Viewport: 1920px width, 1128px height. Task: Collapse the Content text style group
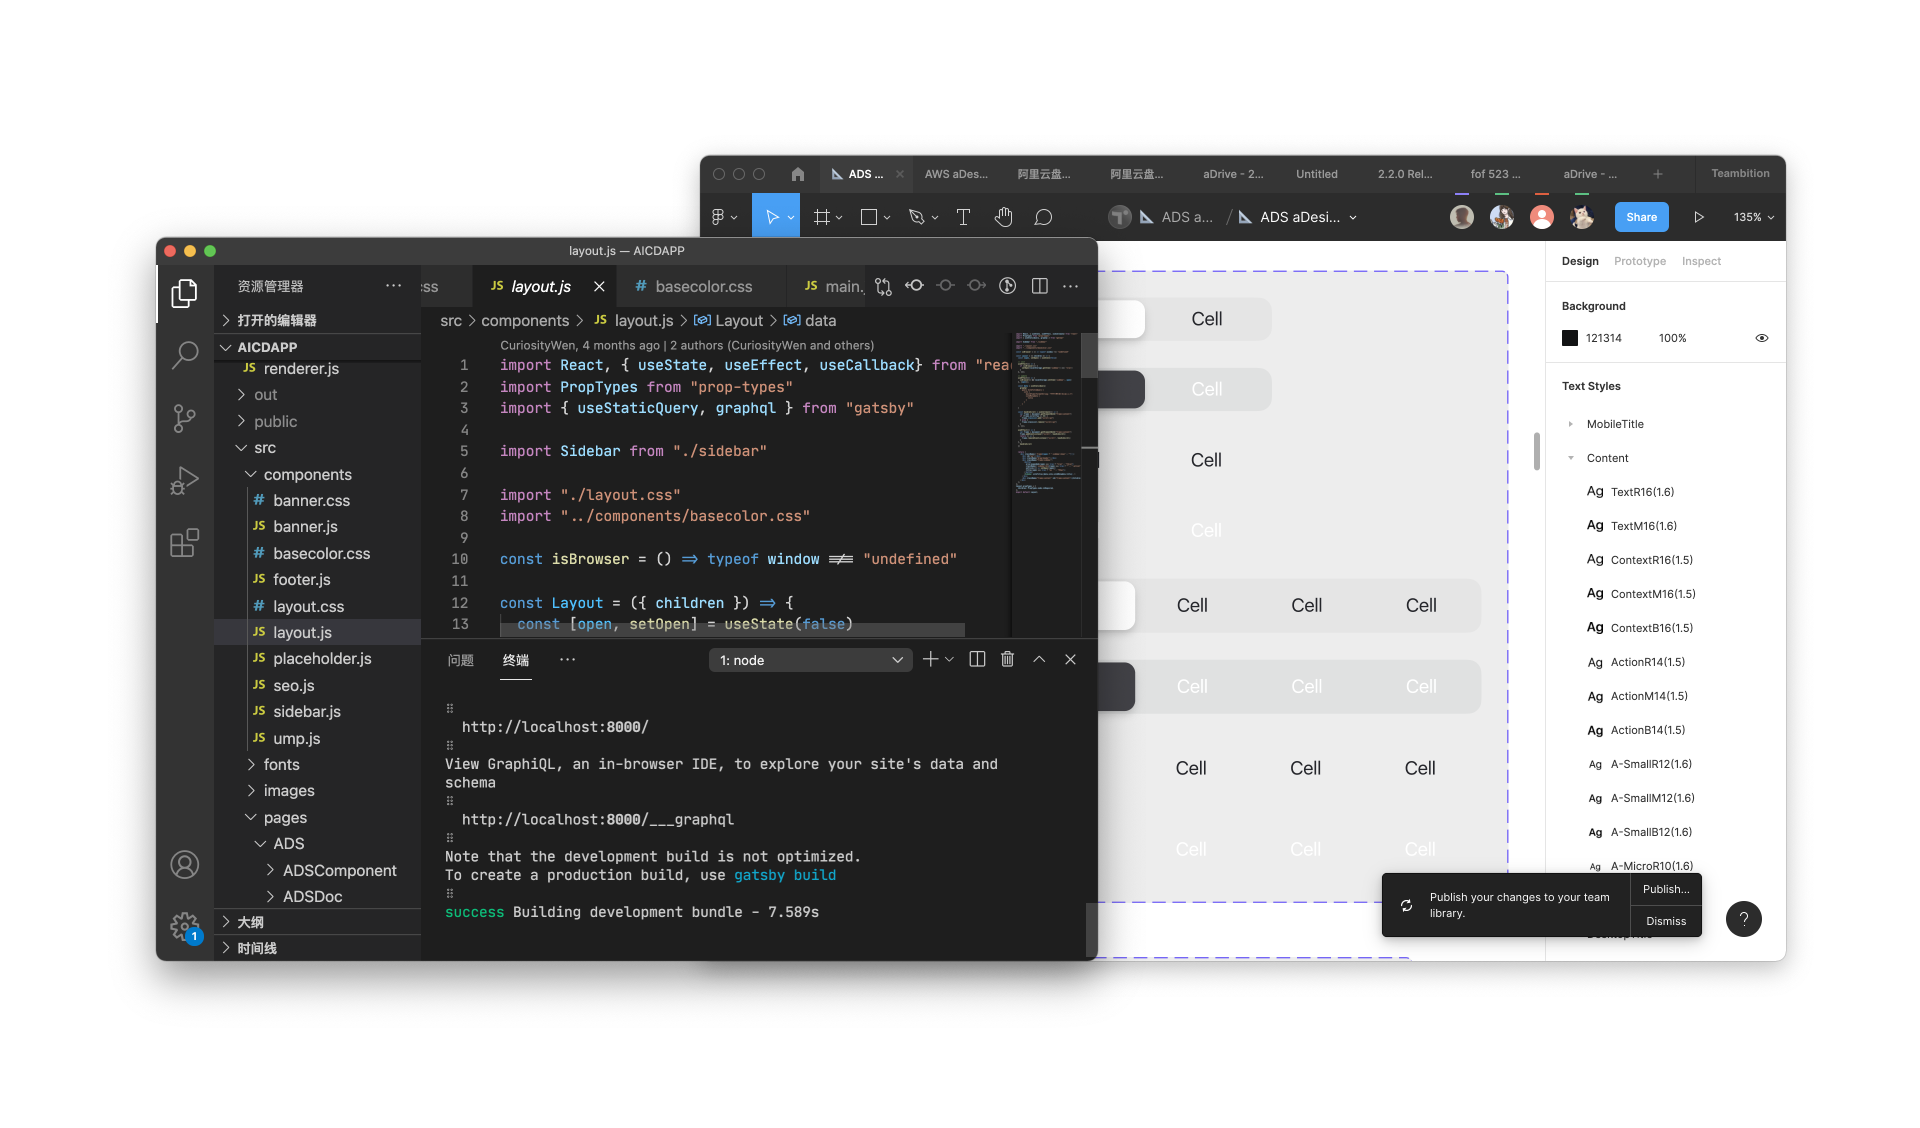(1571, 458)
